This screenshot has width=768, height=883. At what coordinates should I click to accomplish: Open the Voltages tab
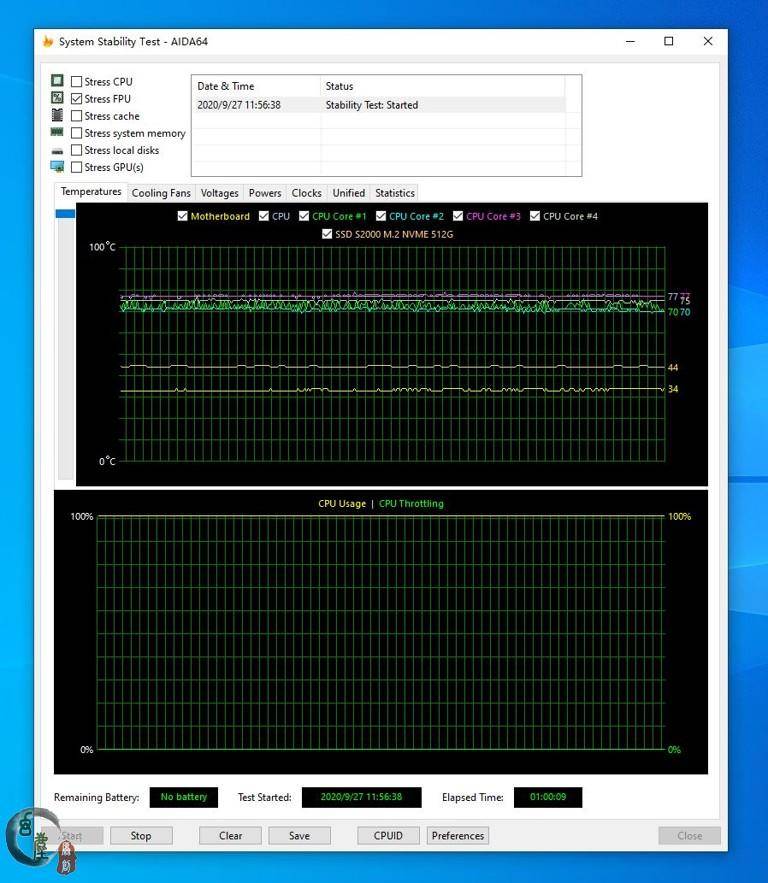tap(220, 193)
